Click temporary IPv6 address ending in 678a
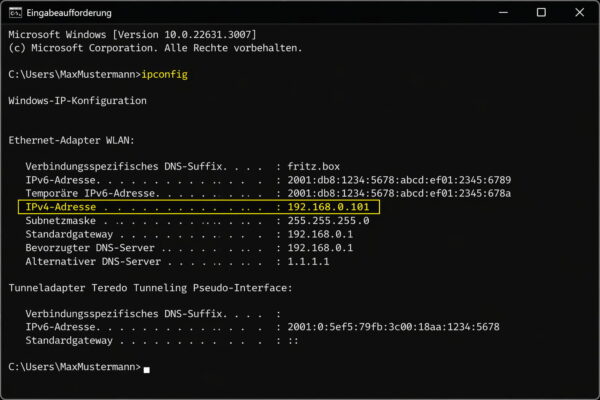Viewport: 600px width, 400px height. (399, 193)
